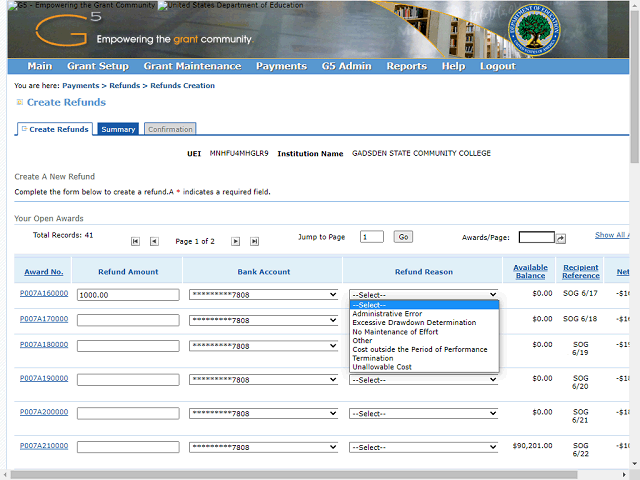This screenshot has height=480, width=640.
Task: Pick Excessive Drawdown Determination option
Action: pyautogui.click(x=414, y=323)
